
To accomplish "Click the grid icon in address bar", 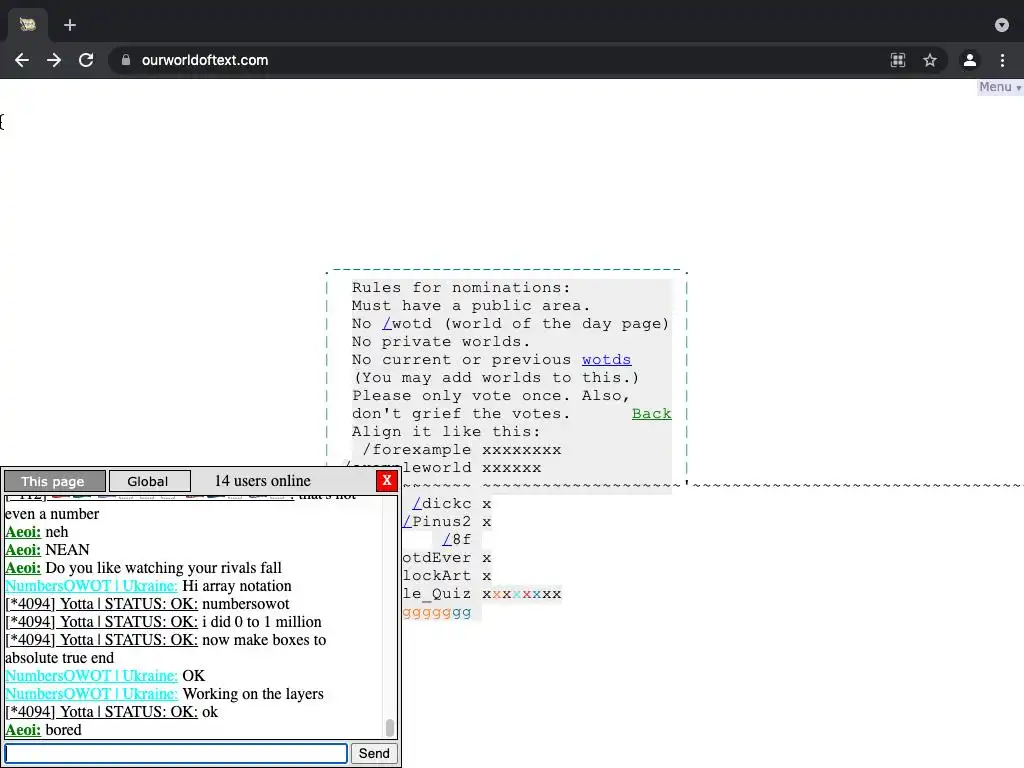I will click(898, 60).
